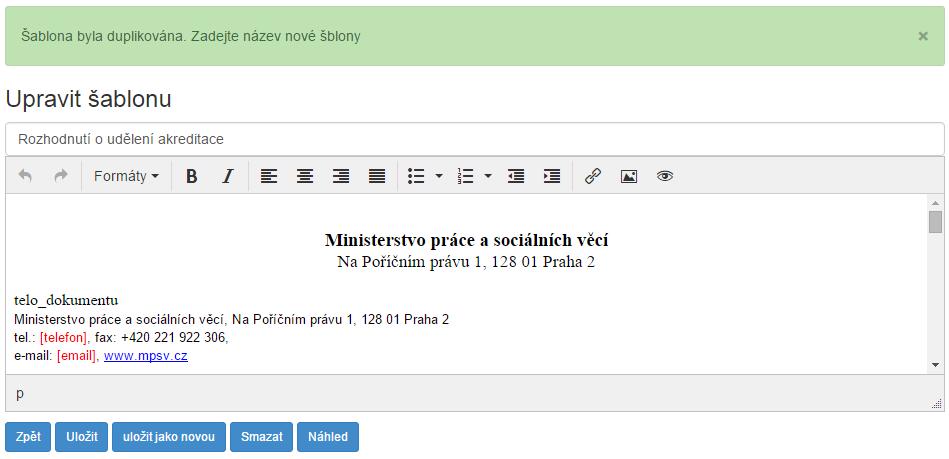Click the alert text 'Šablona byla duplikována'

point(102,36)
